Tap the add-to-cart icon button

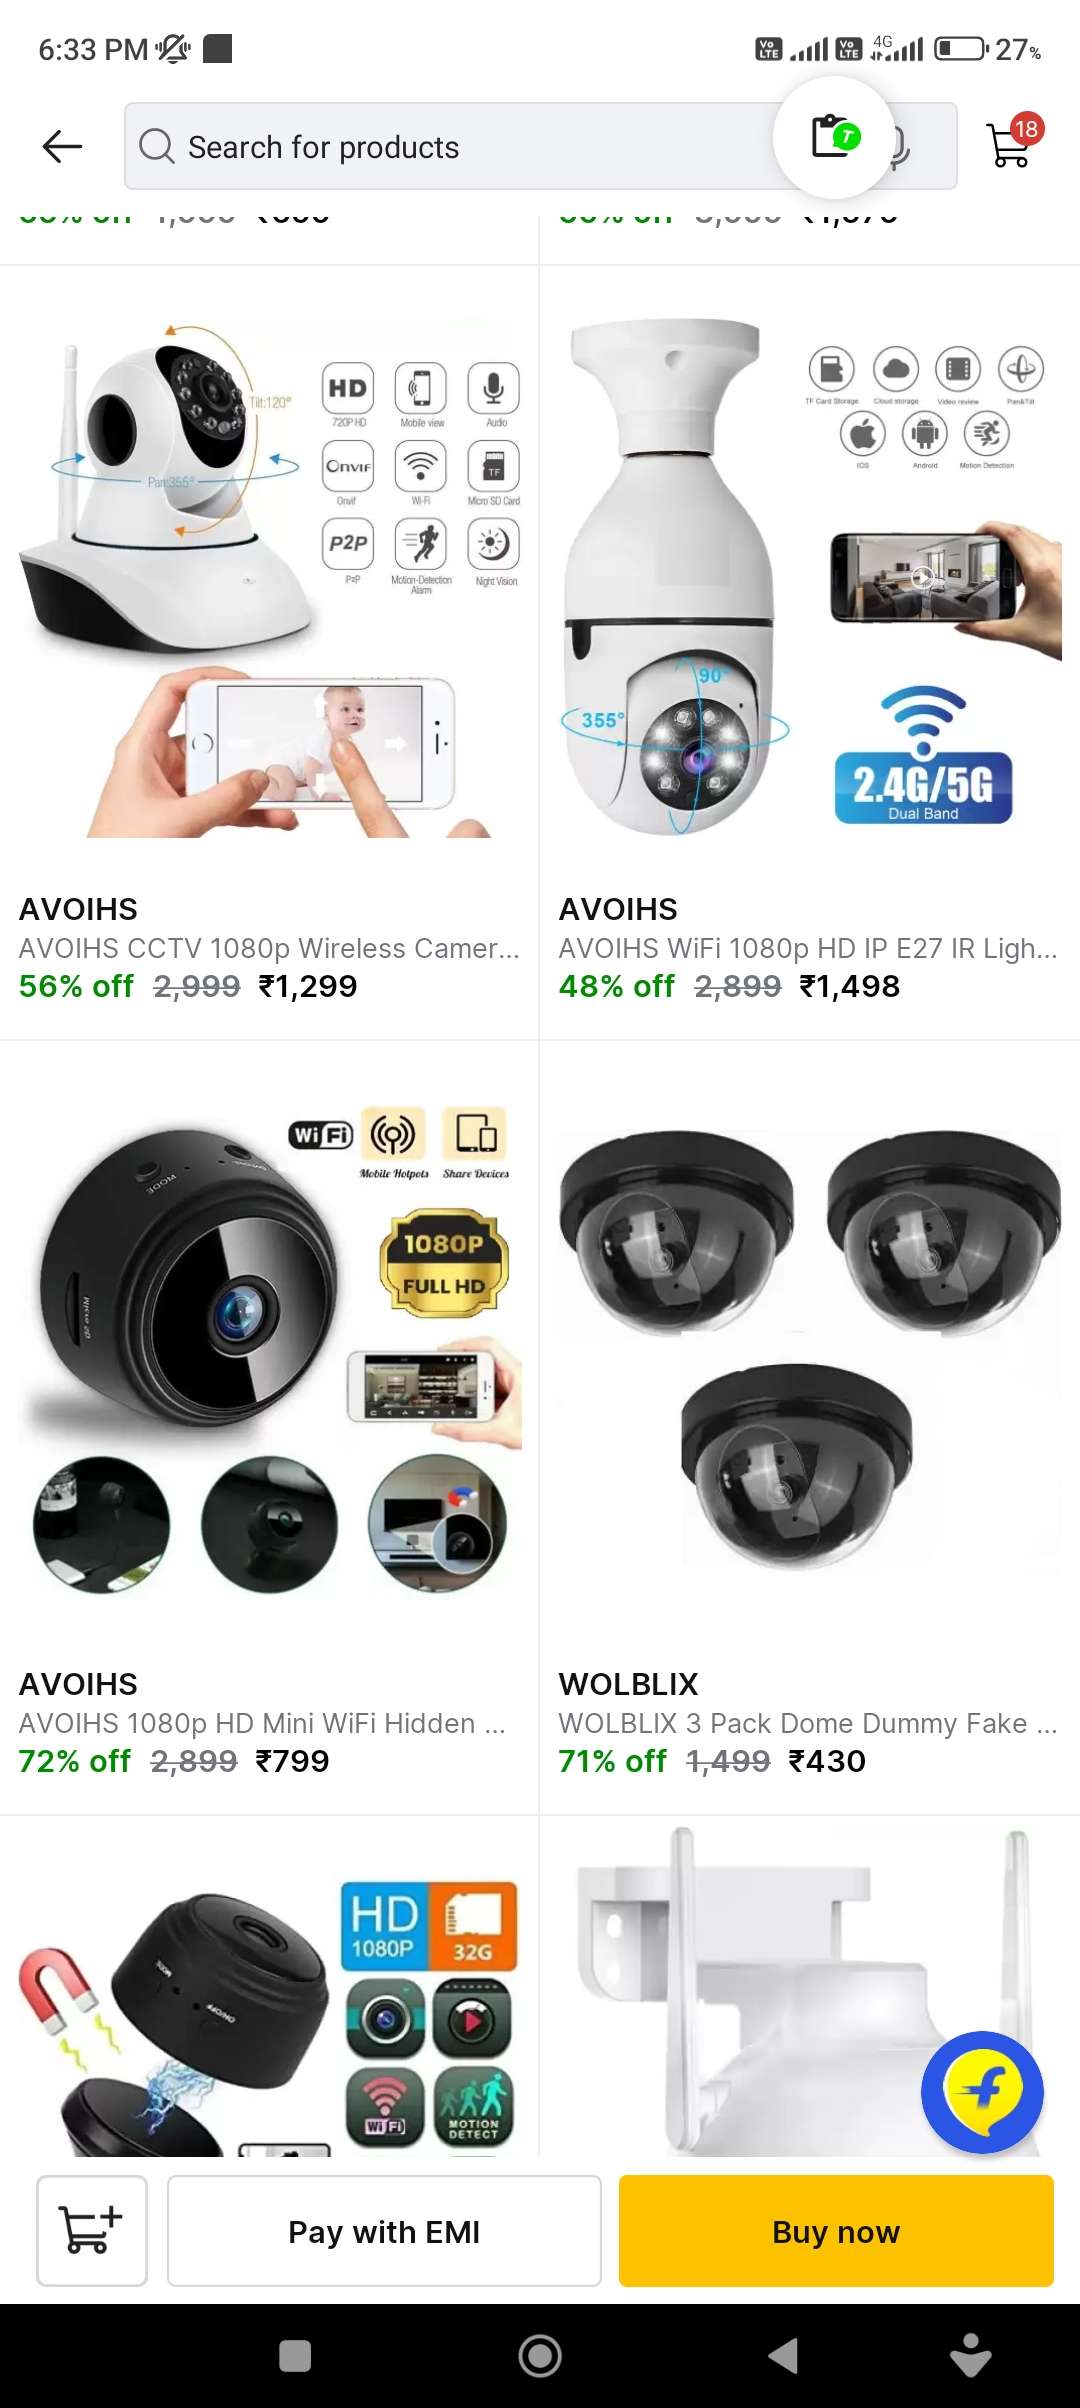(x=92, y=2230)
